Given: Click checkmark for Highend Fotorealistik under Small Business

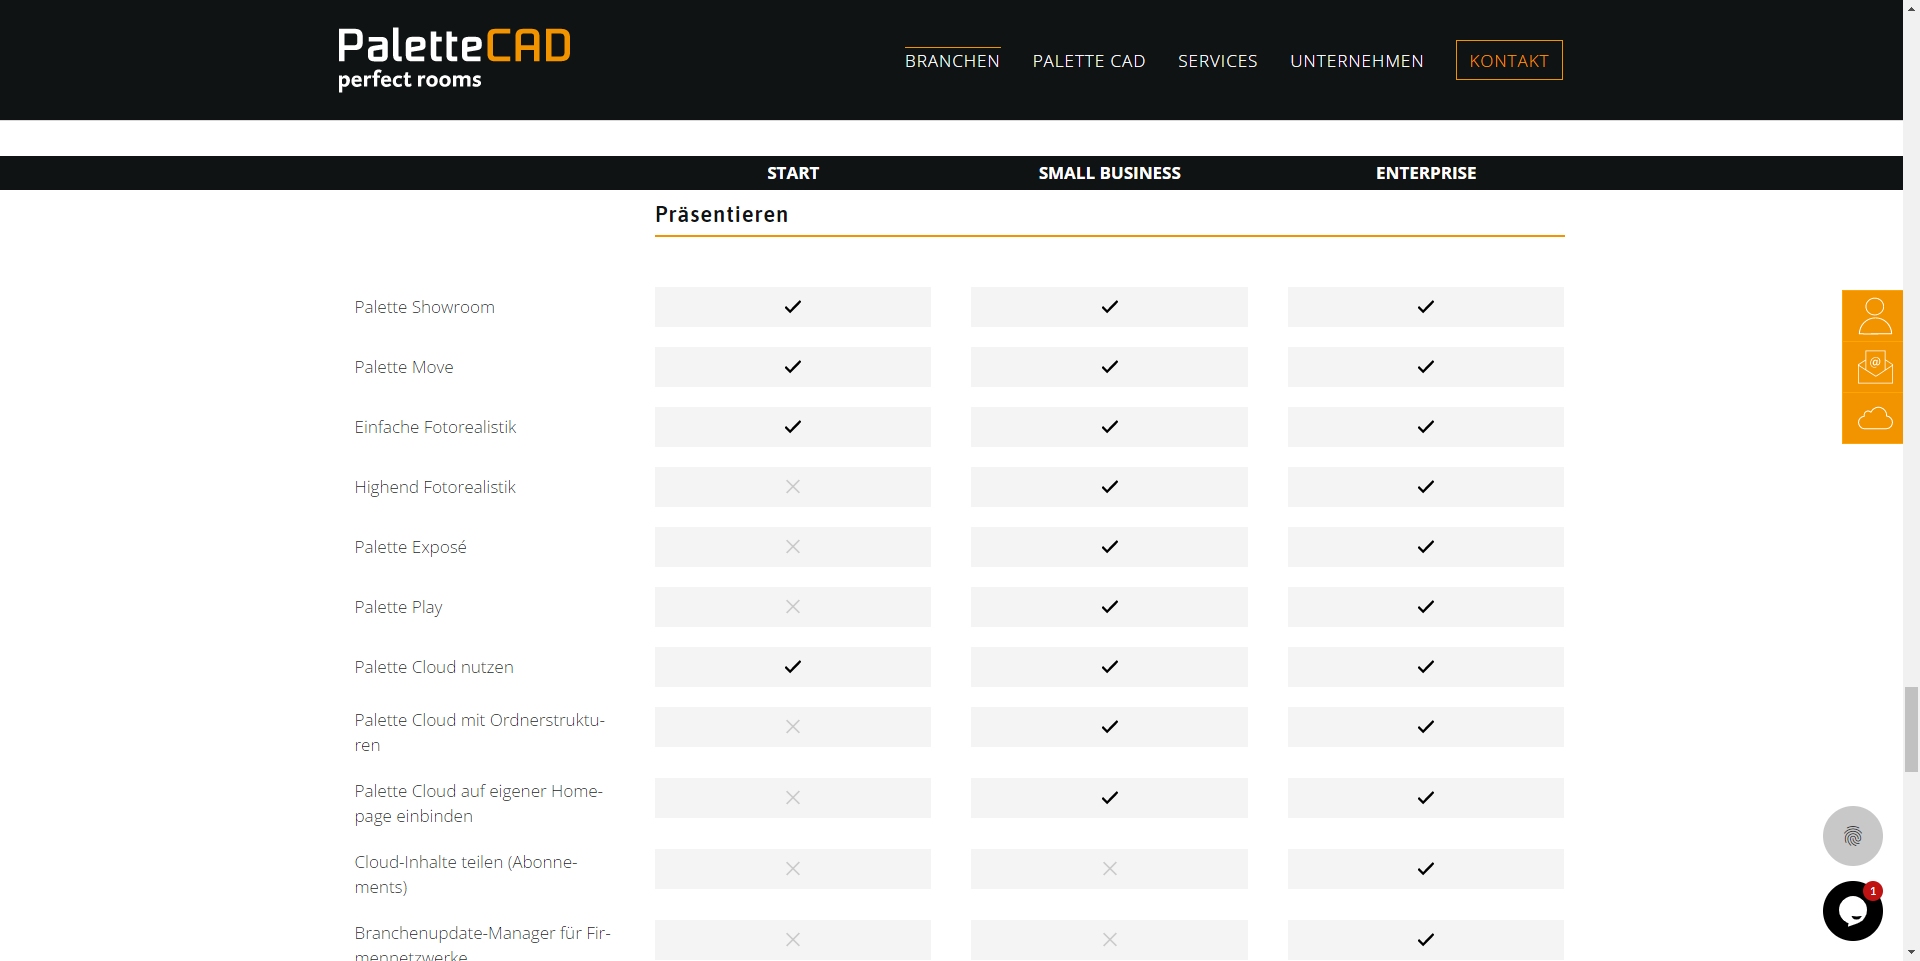Looking at the screenshot, I should (x=1109, y=487).
